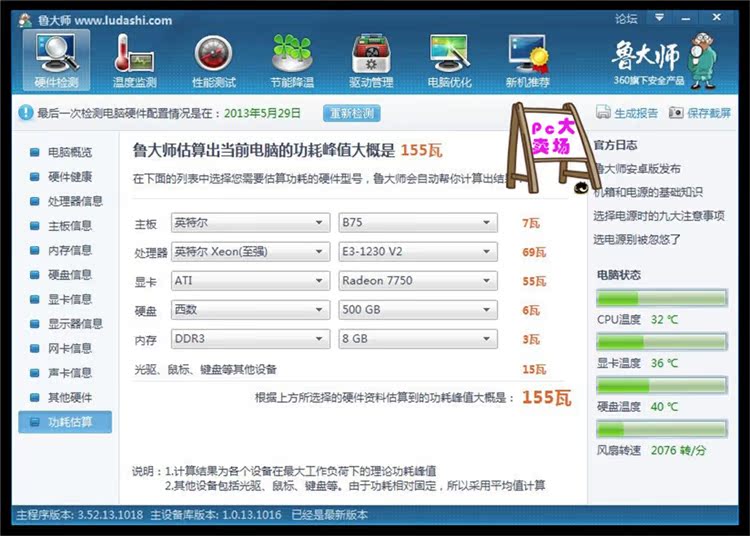Expand the 显卡 brand dropdown ATI
This screenshot has height=536, width=750.
coord(250,281)
